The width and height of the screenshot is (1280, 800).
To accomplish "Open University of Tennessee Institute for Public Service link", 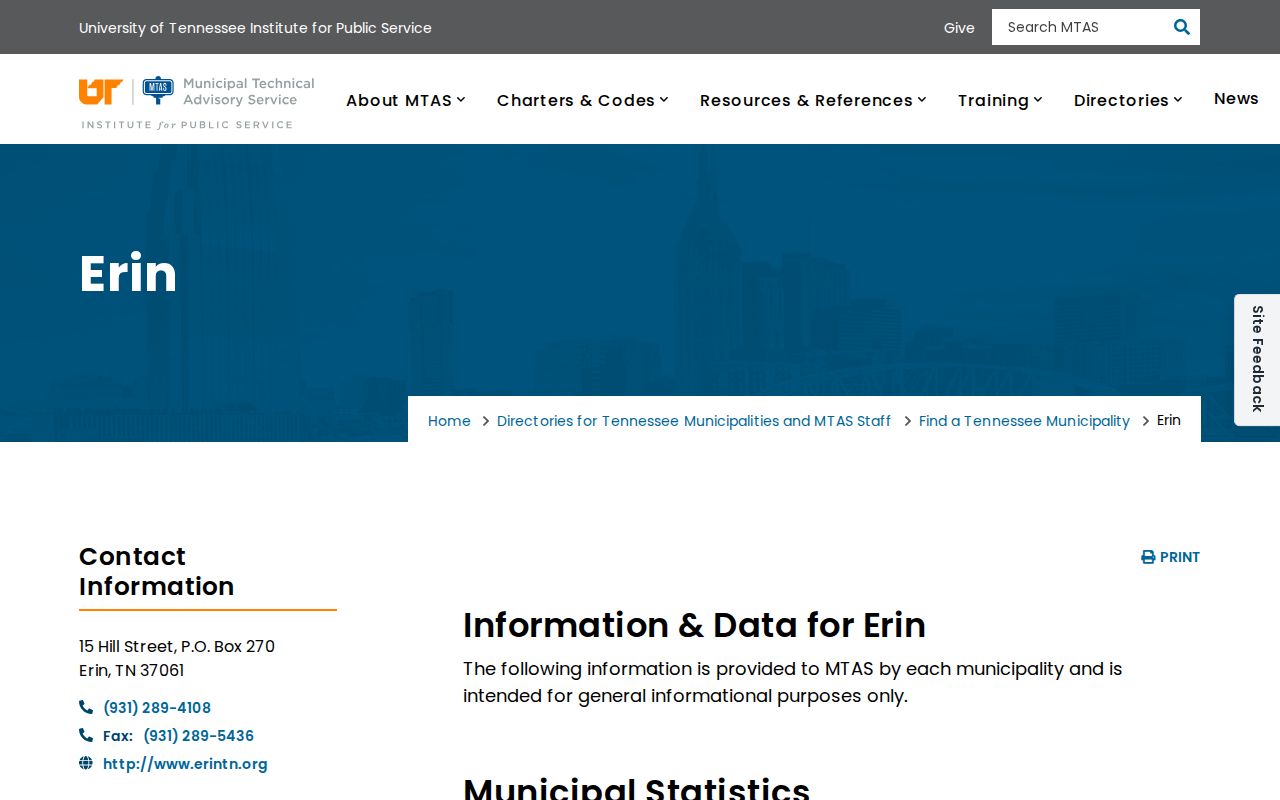I will click(255, 28).
